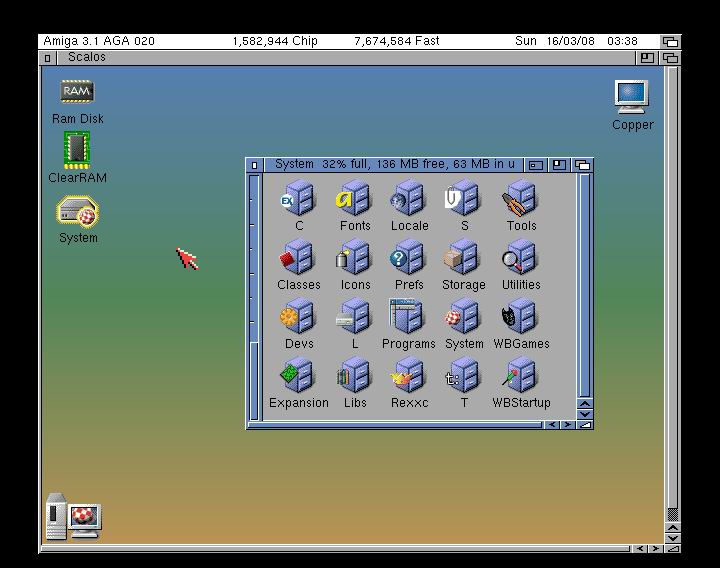Click the System window size gadget
The image size is (720, 568).
(x=585, y=425)
